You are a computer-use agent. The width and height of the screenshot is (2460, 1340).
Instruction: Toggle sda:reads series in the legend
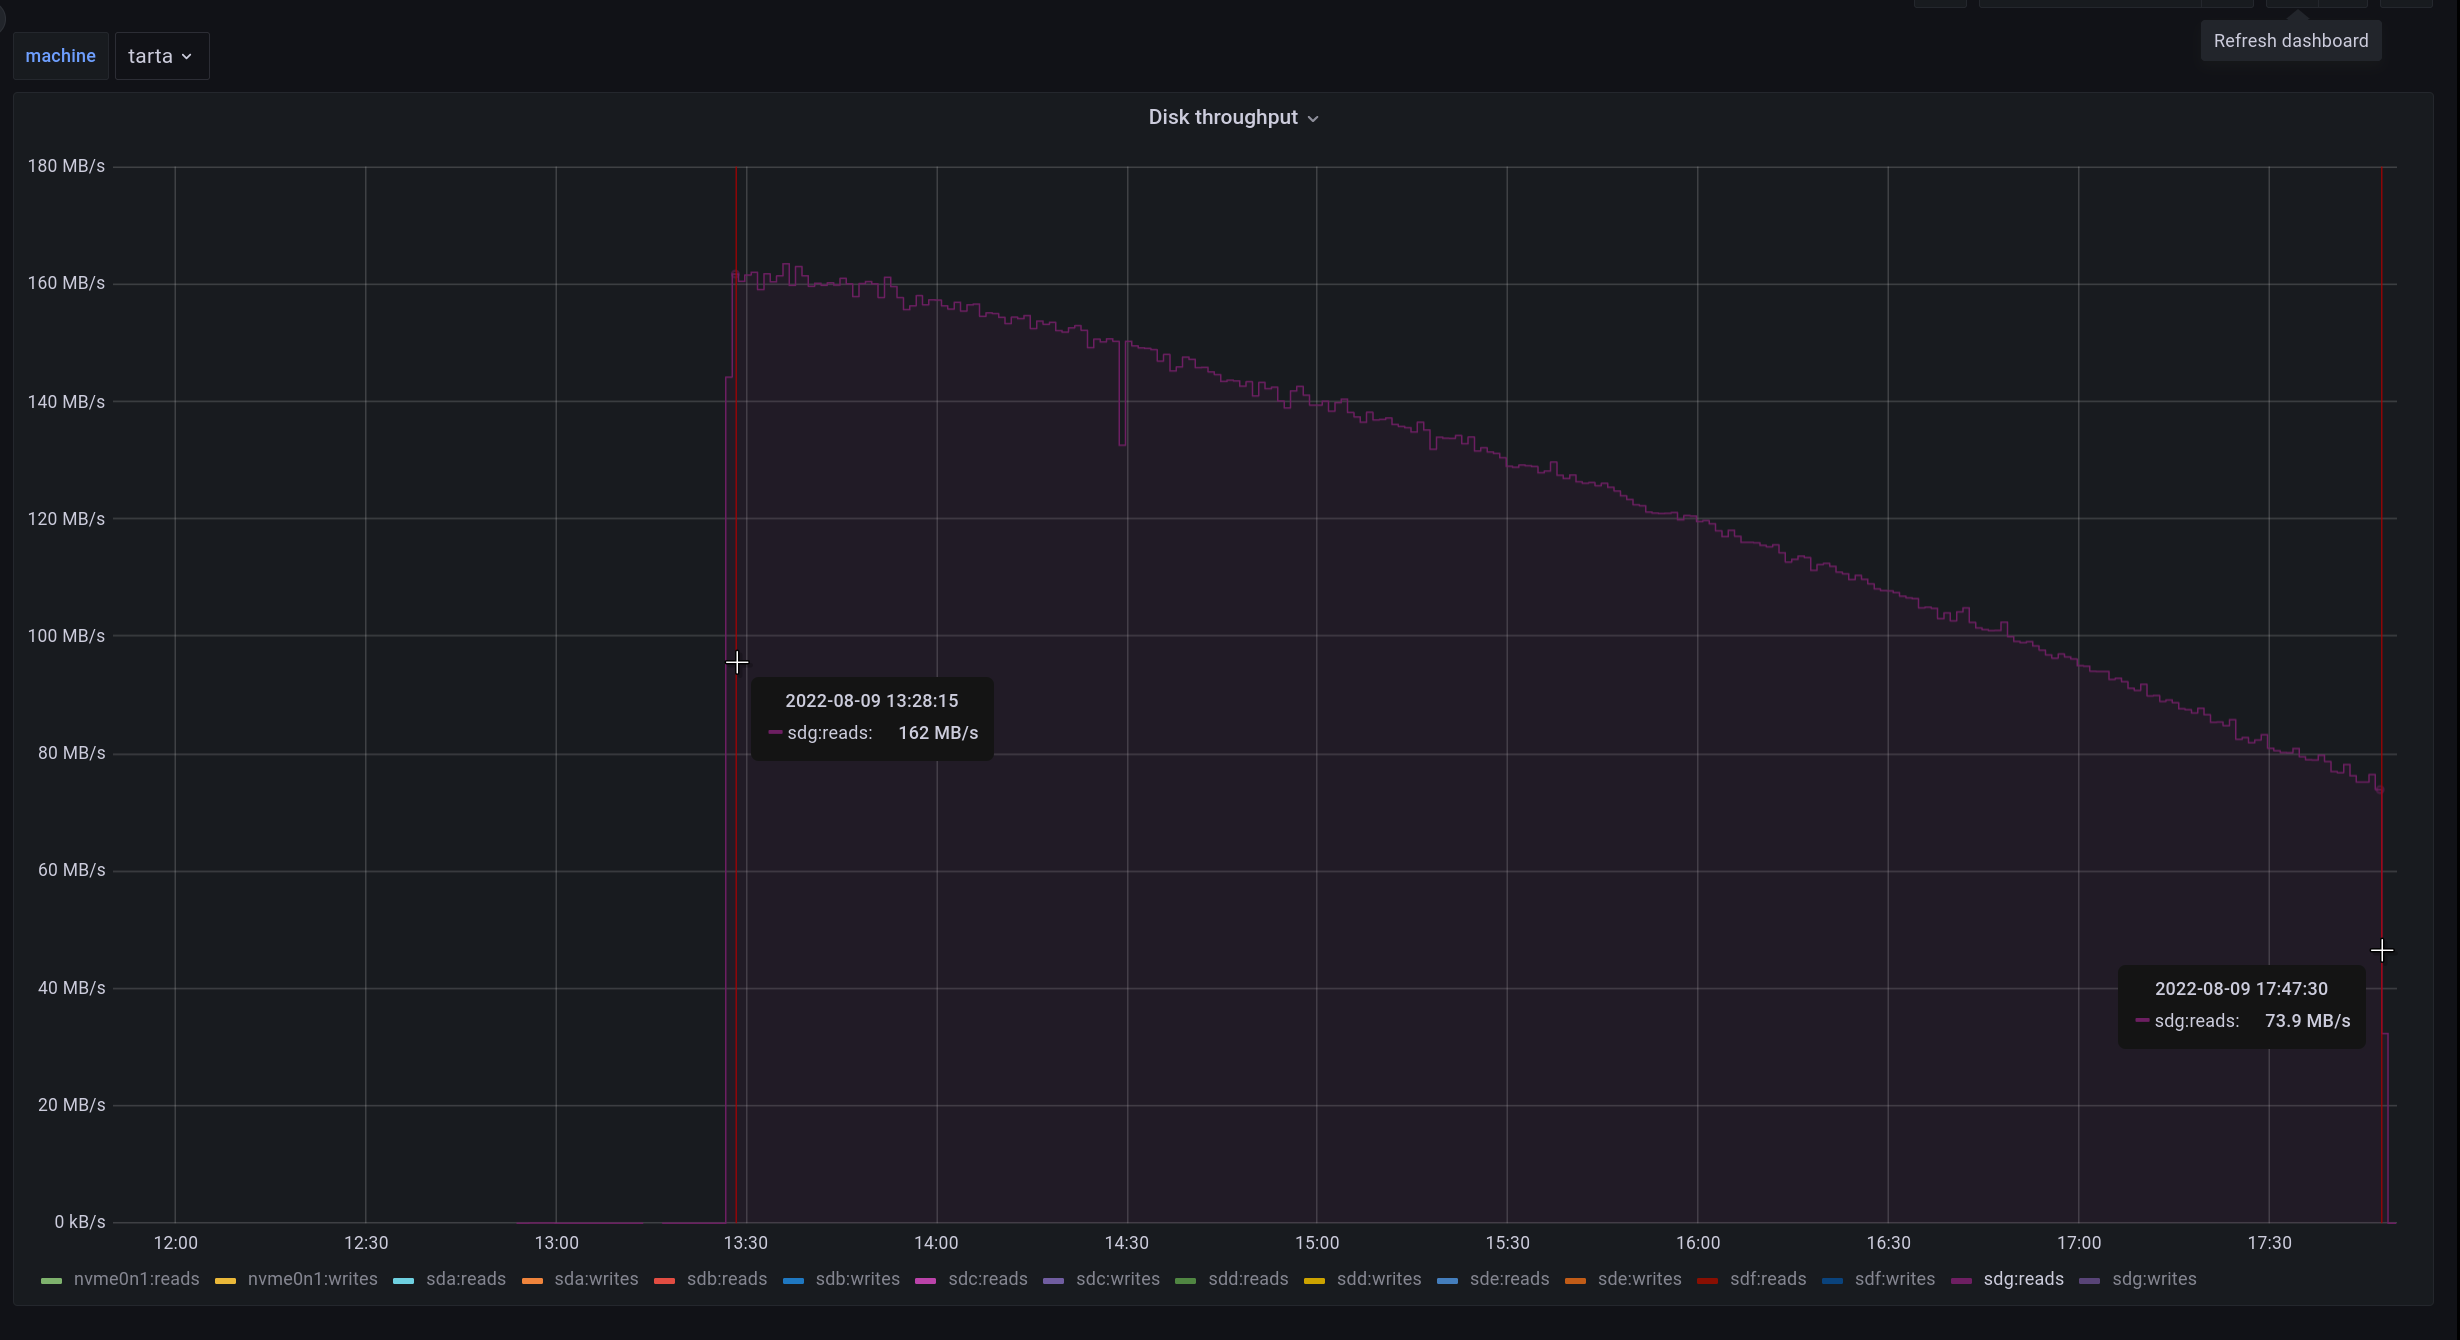(x=465, y=1279)
